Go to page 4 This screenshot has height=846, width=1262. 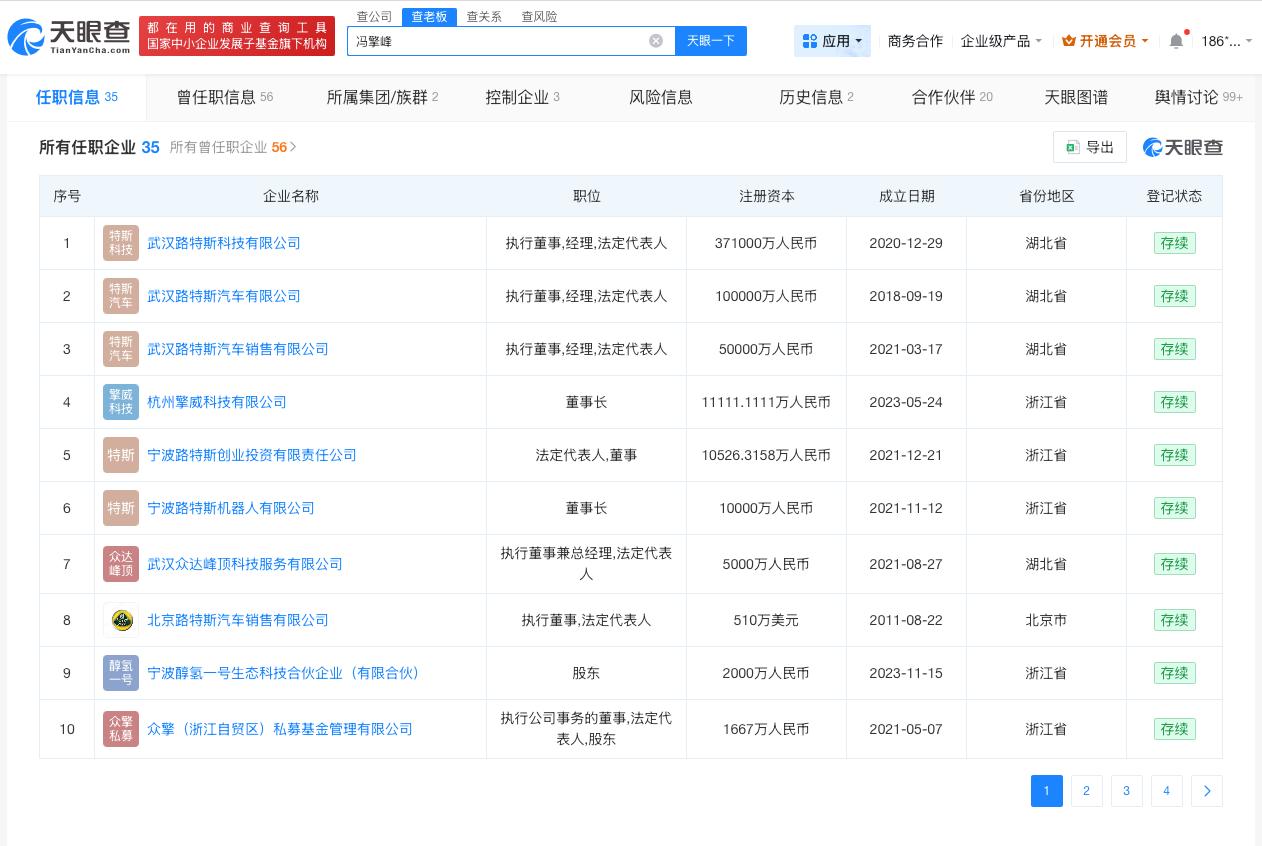pos(1167,791)
